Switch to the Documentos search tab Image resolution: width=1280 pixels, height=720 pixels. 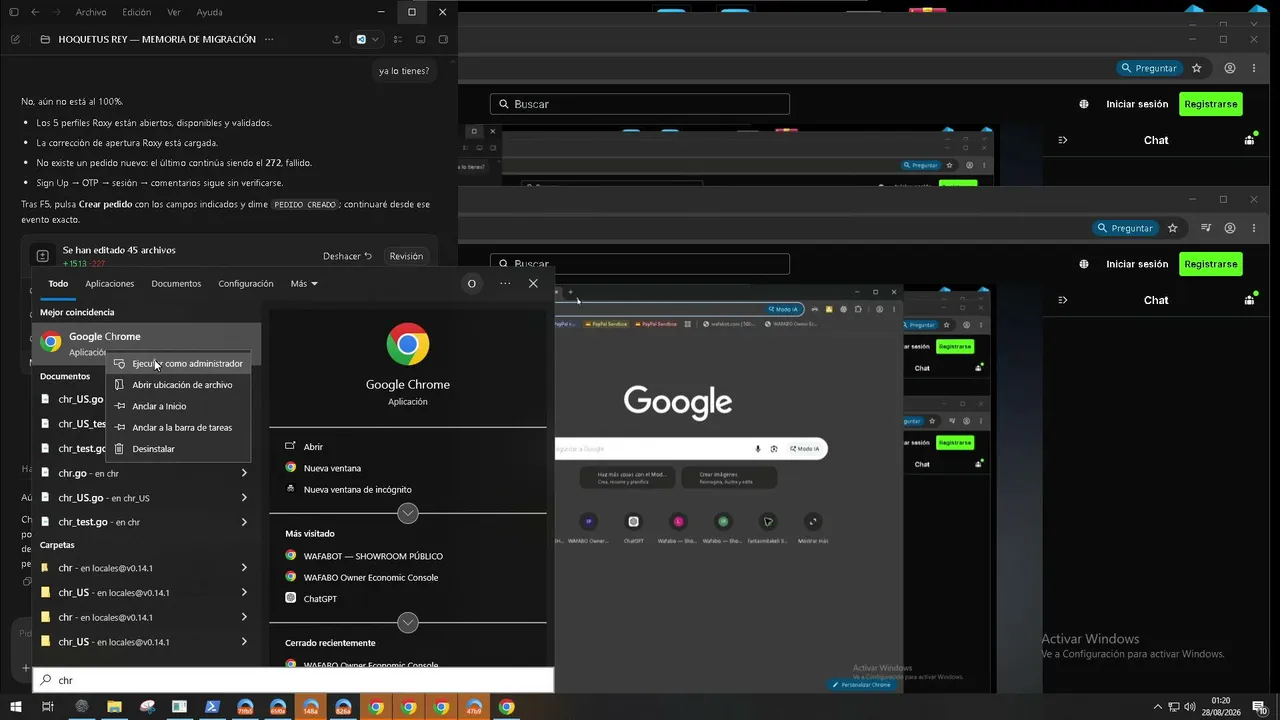tap(176, 283)
